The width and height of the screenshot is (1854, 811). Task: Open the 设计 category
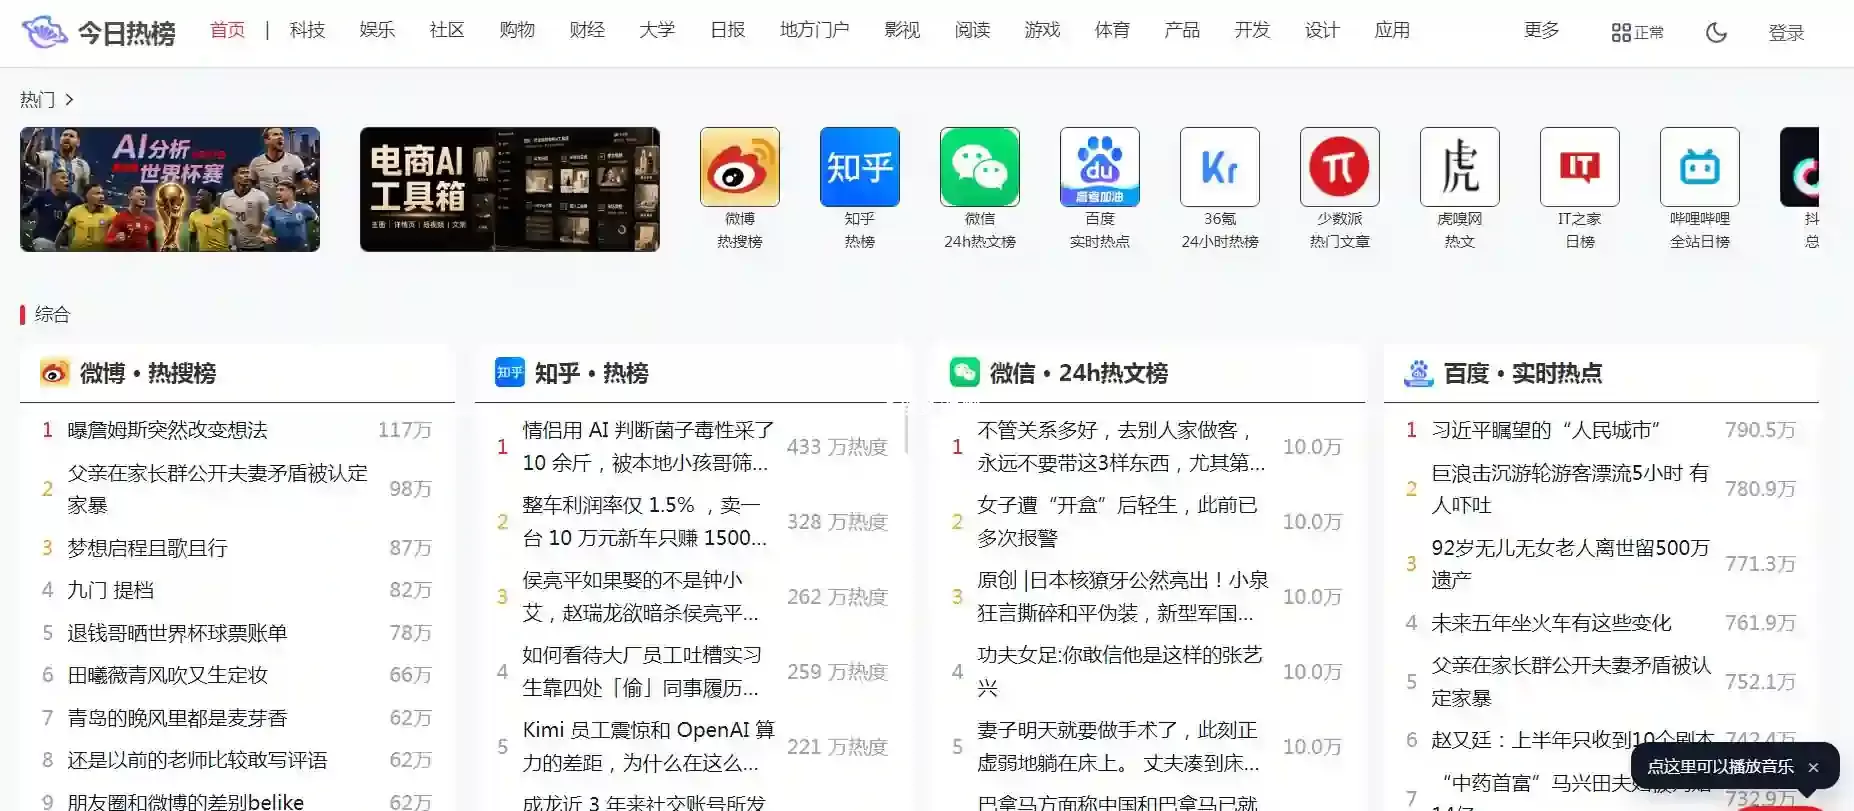(1322, 30)
